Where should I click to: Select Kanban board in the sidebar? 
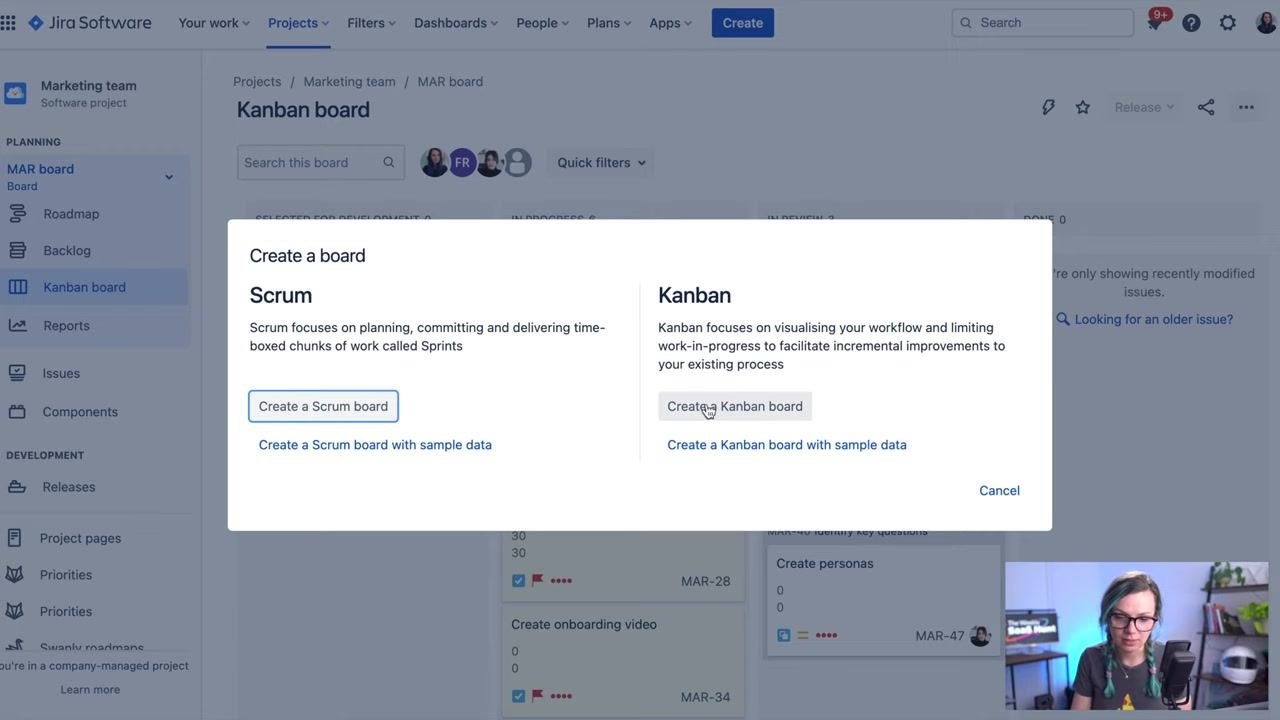click(95, 287)
